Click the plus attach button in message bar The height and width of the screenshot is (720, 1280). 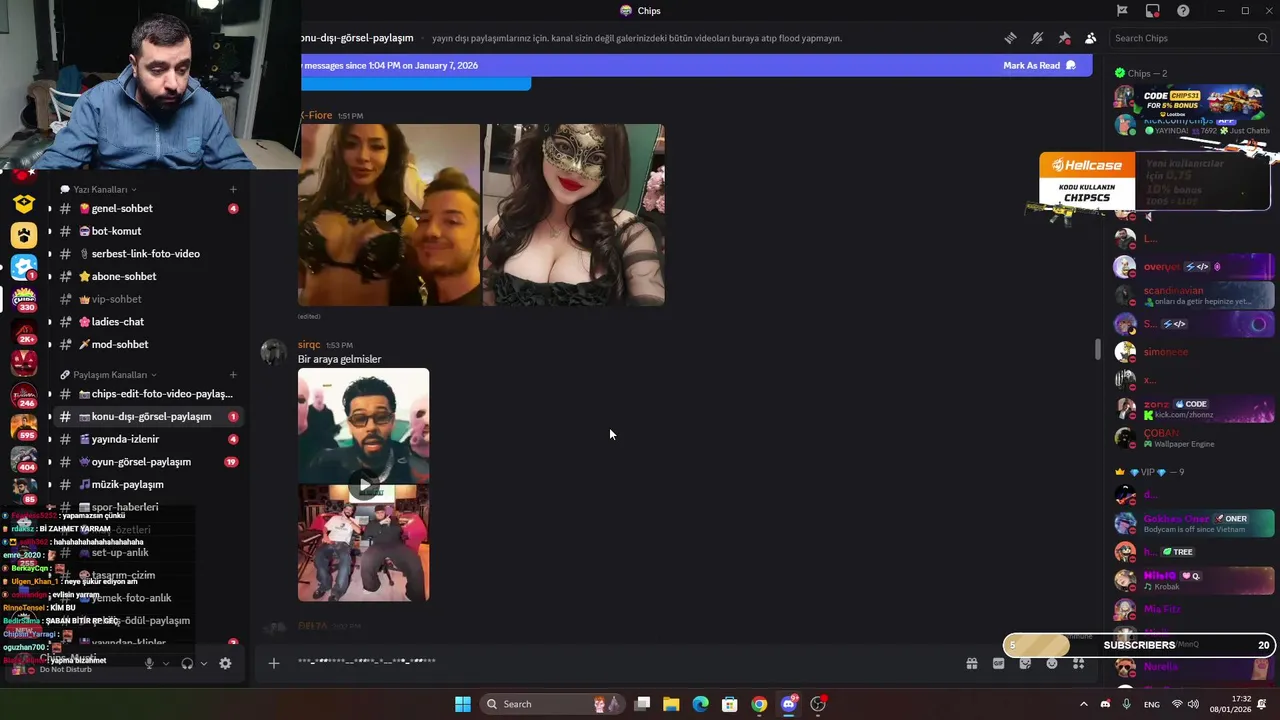coord(273,662)
